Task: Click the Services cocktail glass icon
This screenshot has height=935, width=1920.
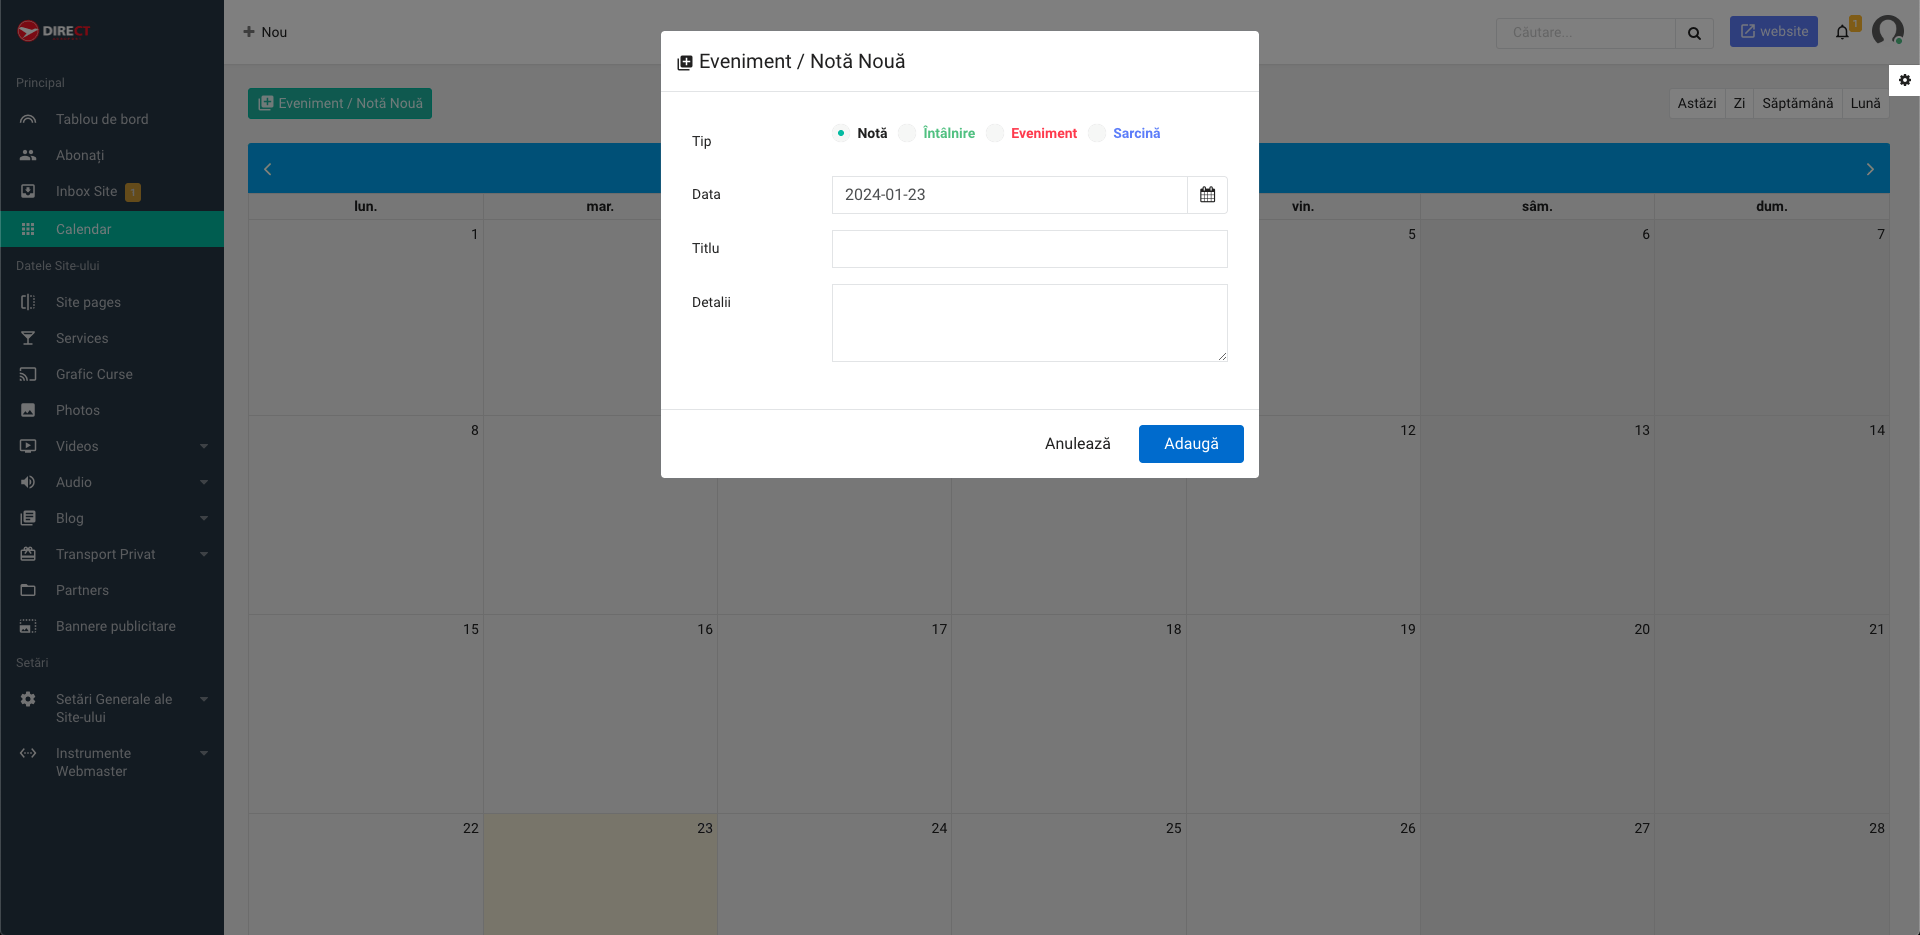Action: [x=28, y=338]
